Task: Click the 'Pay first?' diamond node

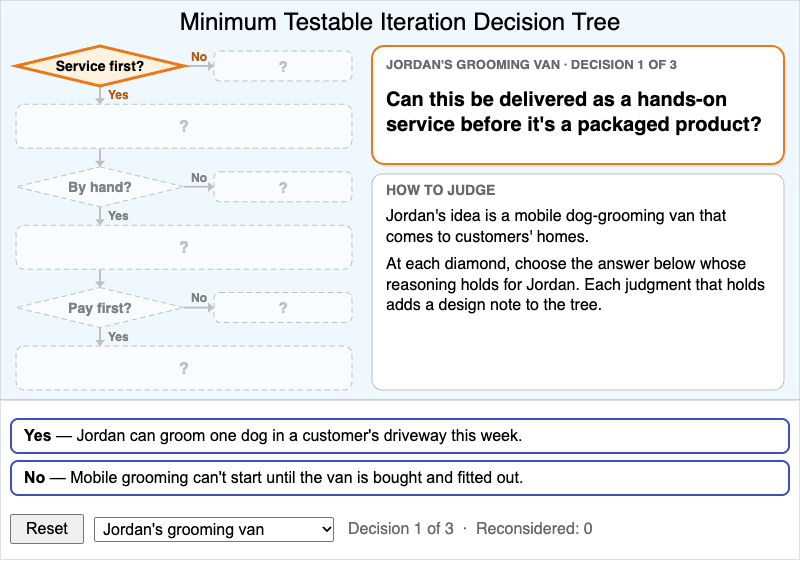Action: (x=99, y=308)
